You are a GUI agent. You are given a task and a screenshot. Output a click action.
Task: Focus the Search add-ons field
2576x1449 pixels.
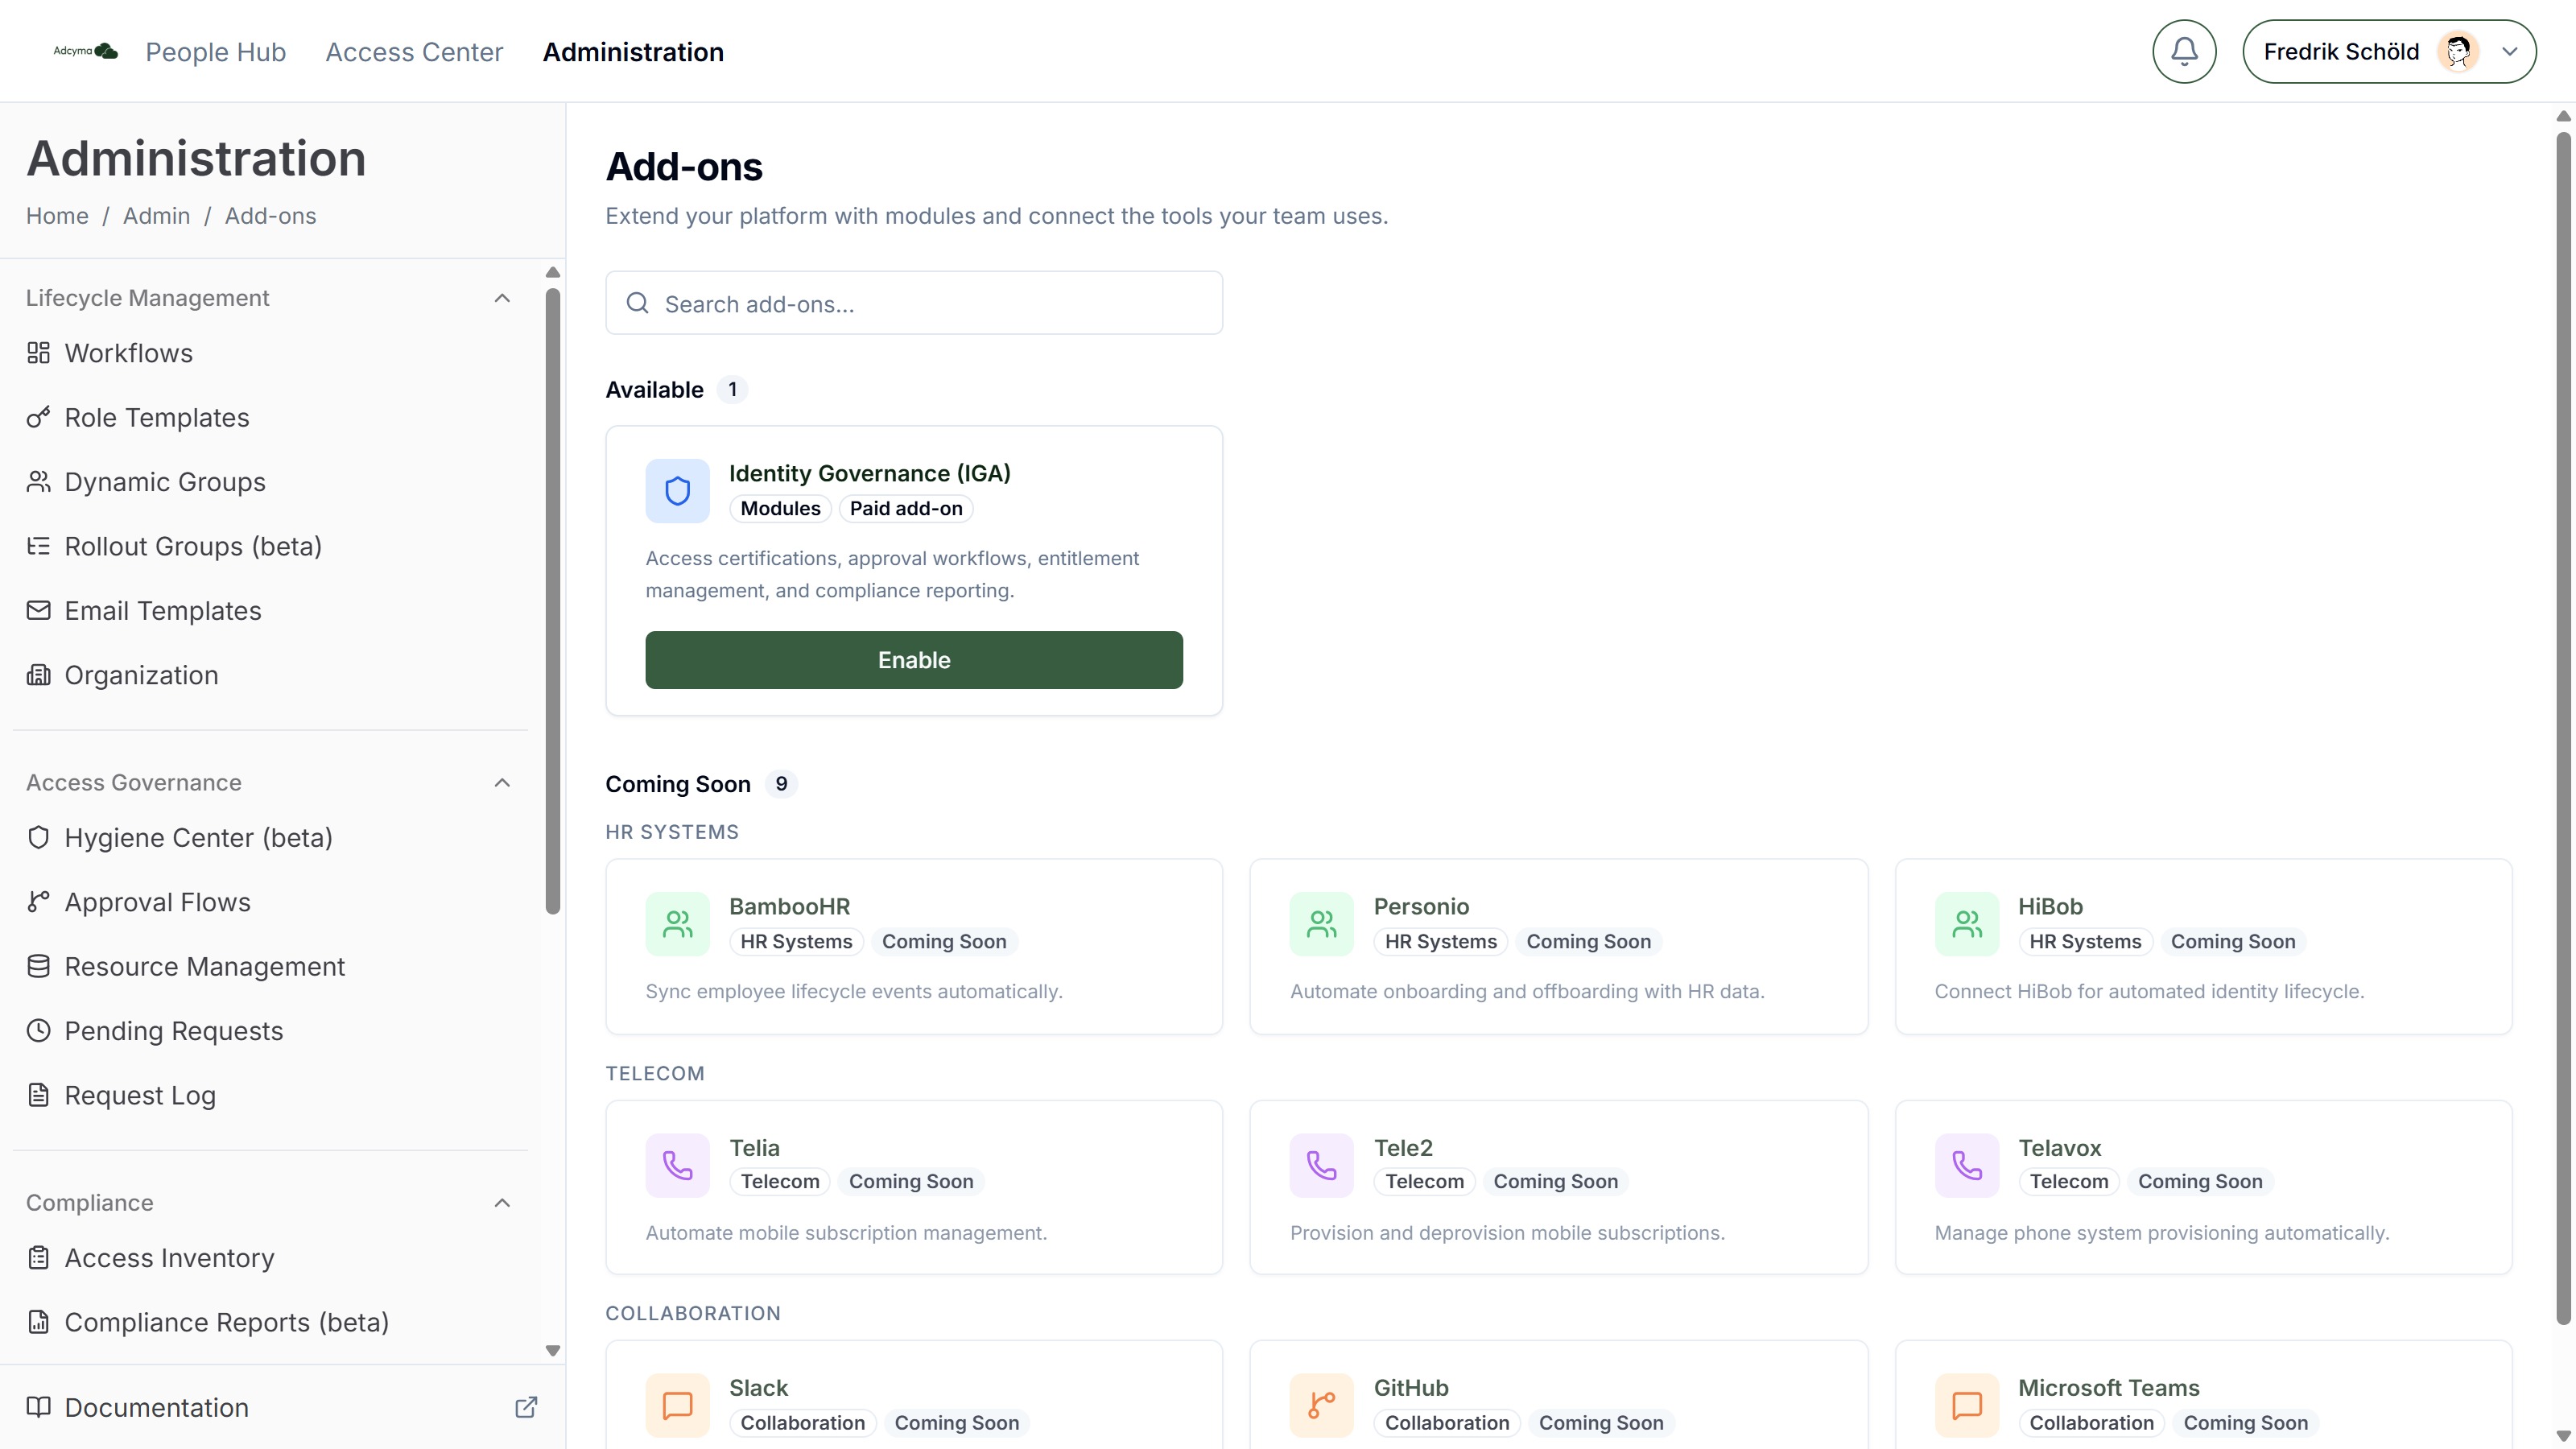914,303
